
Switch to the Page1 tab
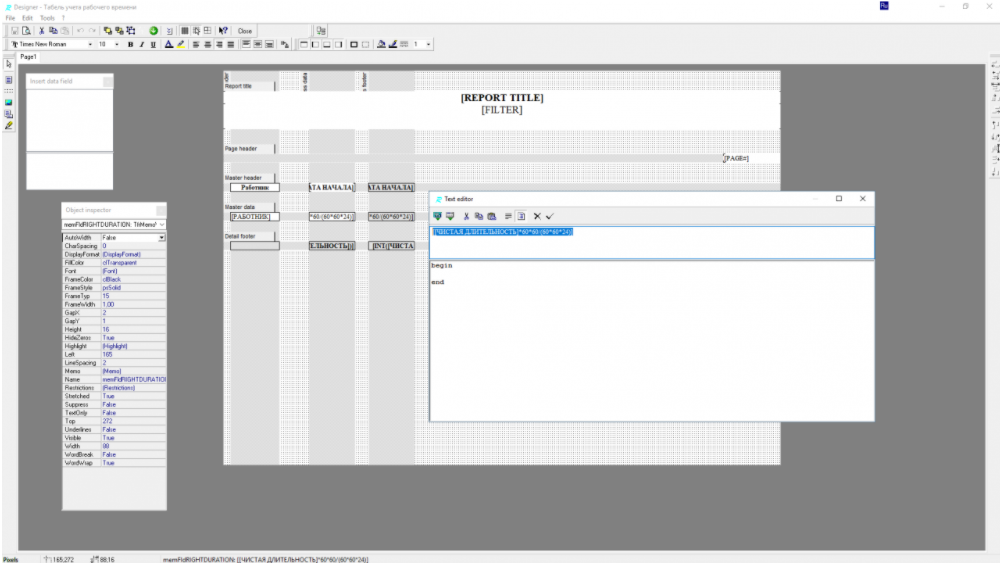point(29,57)
